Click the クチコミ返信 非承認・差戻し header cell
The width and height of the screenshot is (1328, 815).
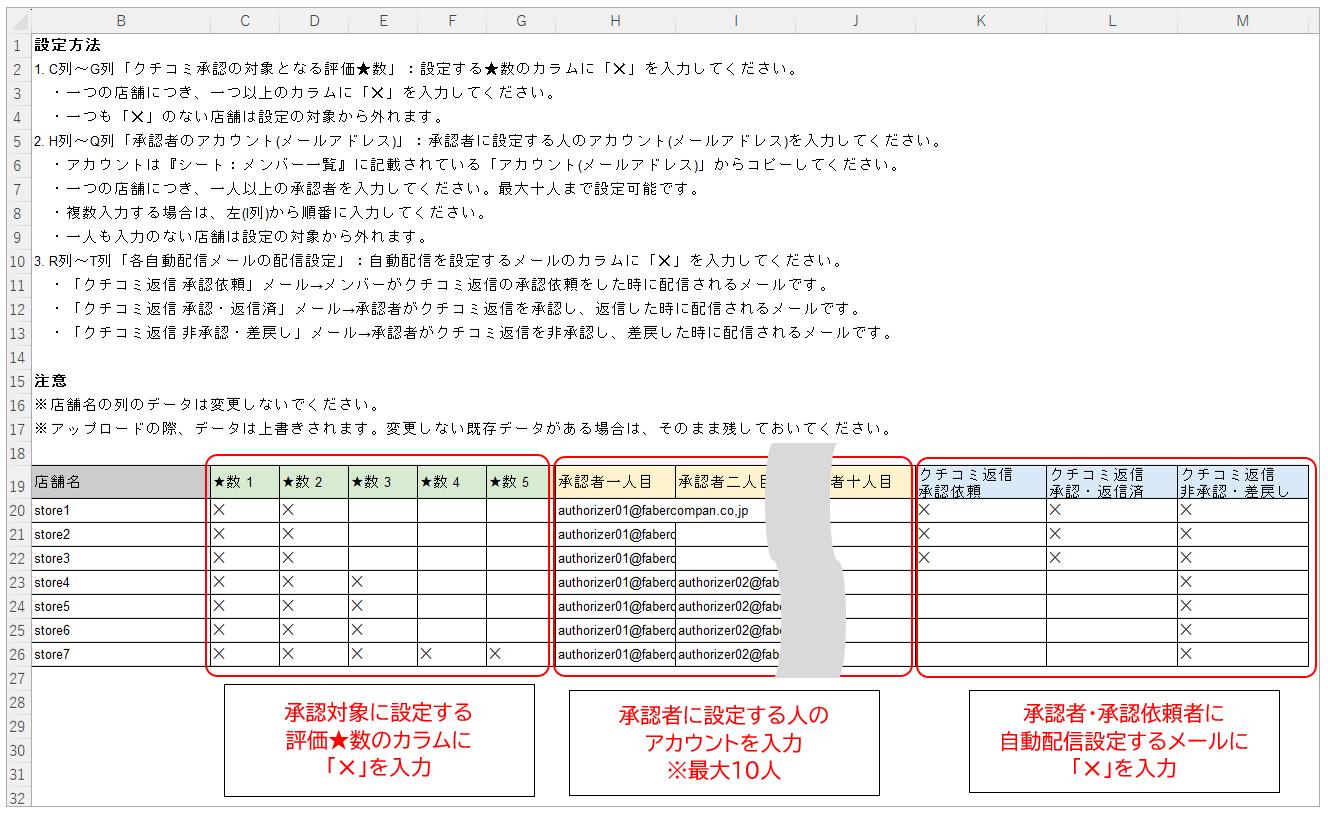(x=1243, y=482)
